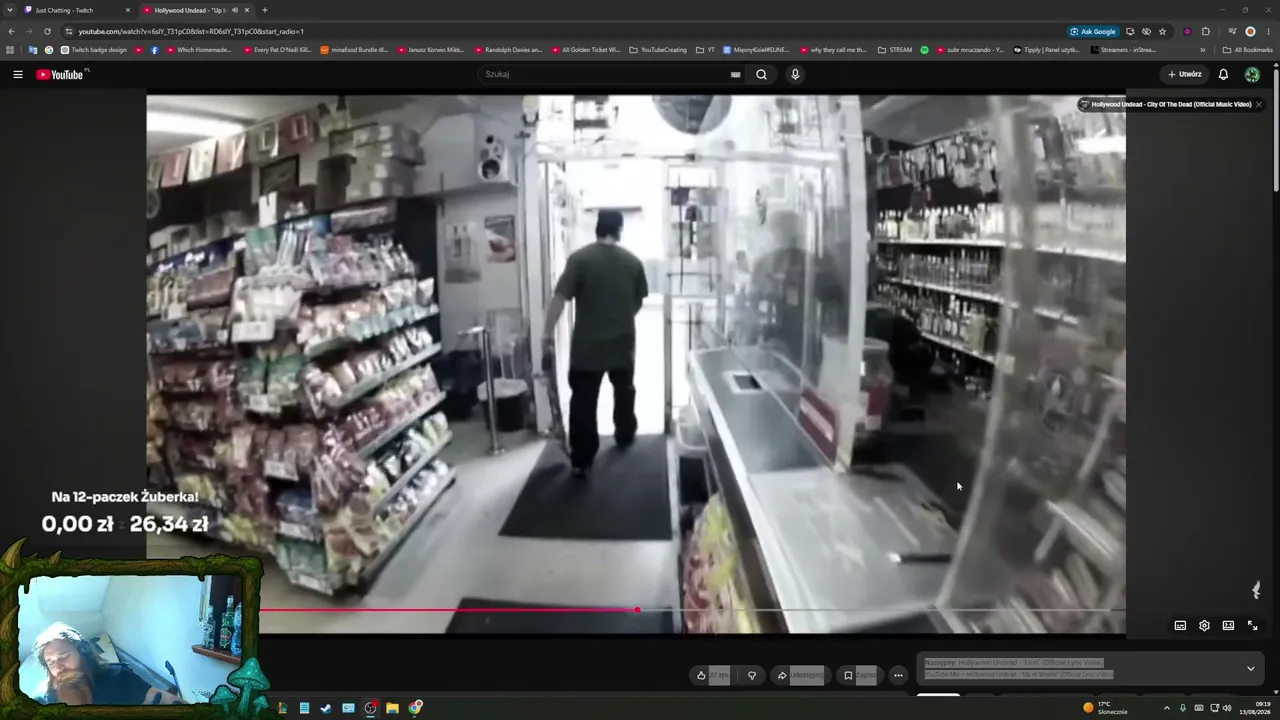This screenshot has height=720, width=1280.
Task: Open the Janusz Korwin Mikk bookmark
Action: click(x=431, y=50)
